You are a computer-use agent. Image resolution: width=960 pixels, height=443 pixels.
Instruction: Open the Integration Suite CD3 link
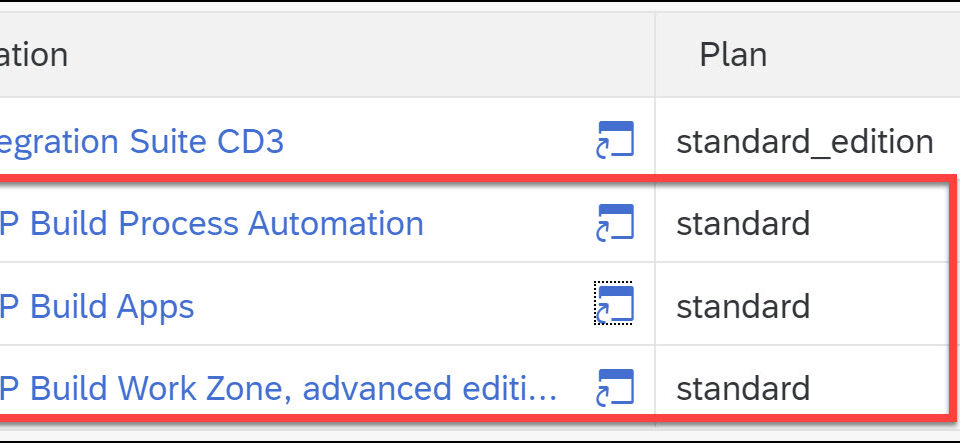(142, 141)
